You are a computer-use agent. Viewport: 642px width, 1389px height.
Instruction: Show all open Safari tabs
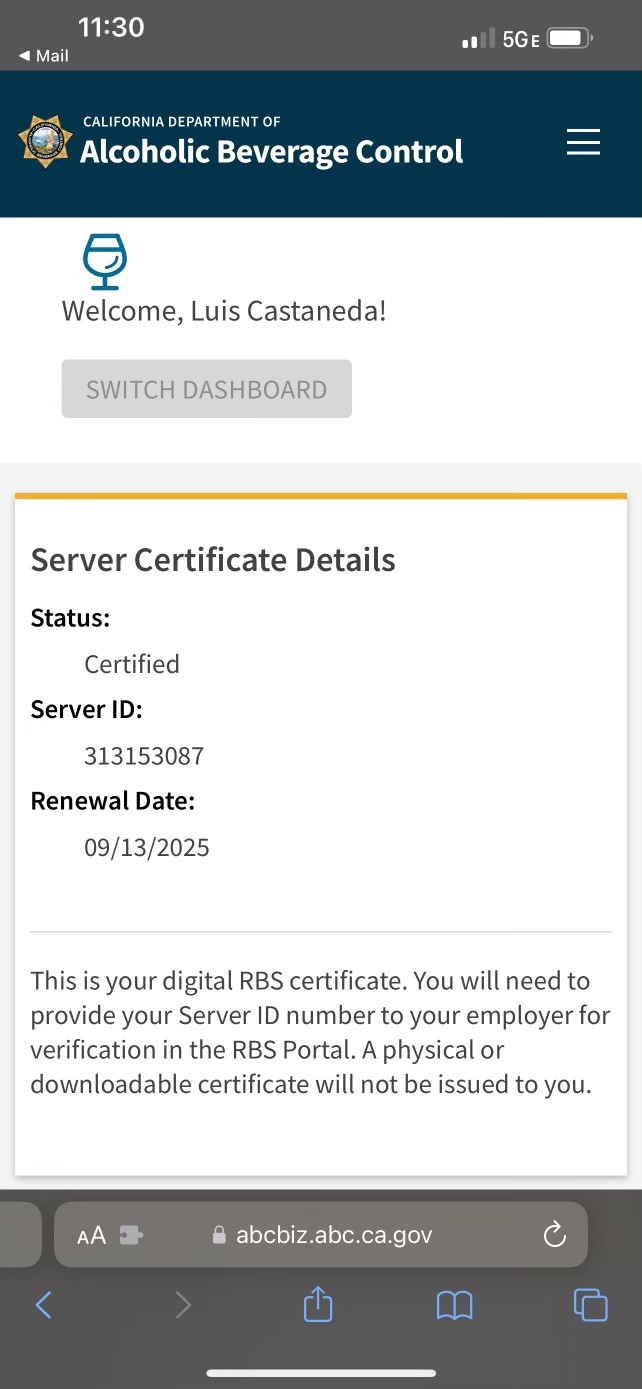[590, 1304]
